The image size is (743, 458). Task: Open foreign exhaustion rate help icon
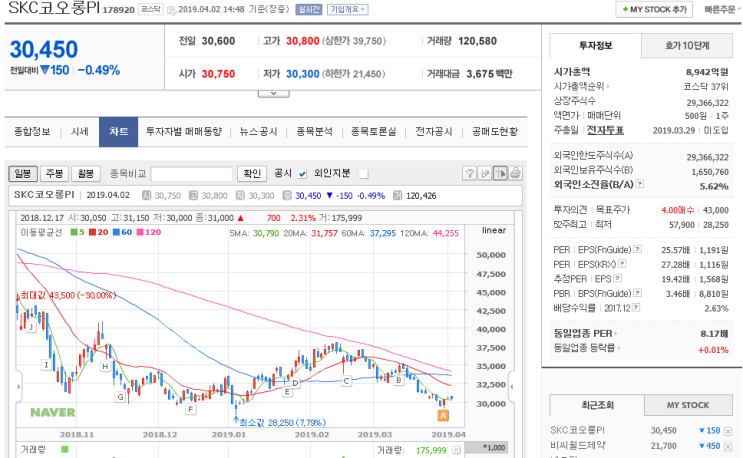click(x=640, y=184)
